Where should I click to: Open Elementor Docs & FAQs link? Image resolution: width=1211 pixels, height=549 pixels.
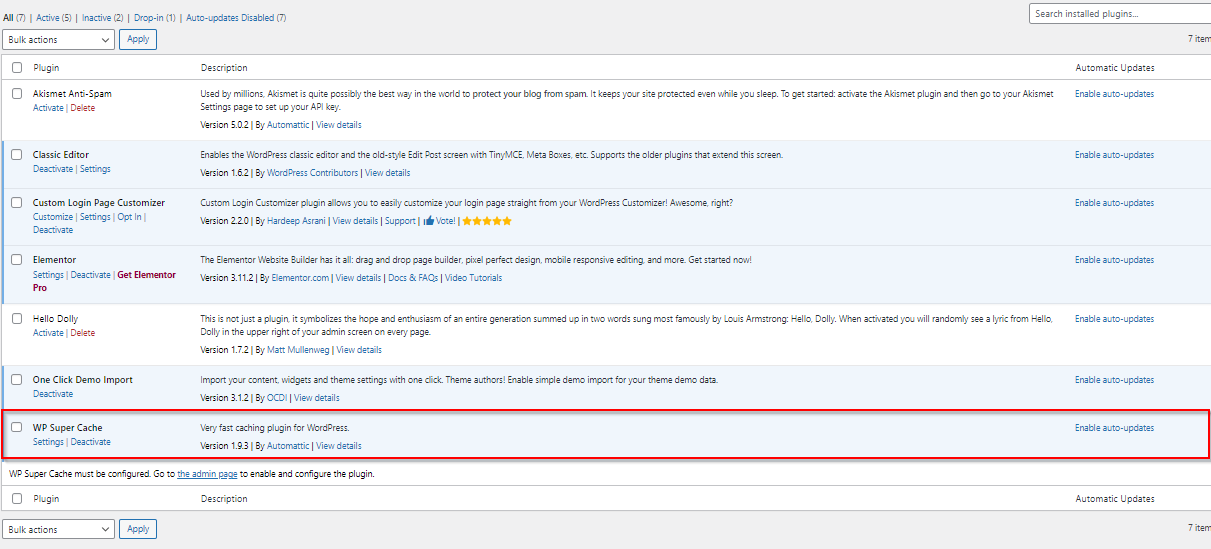click(x=413, y=278)
